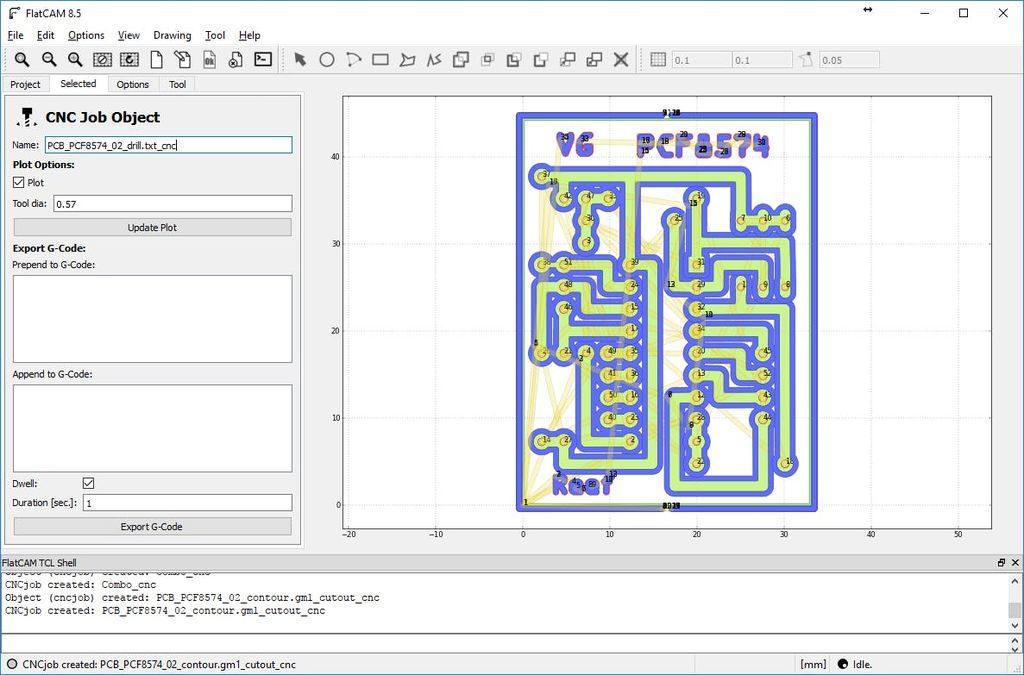Switch to the Options tab
The width and height of the screenshot is (1024, 675).
[x=133, y=84]
